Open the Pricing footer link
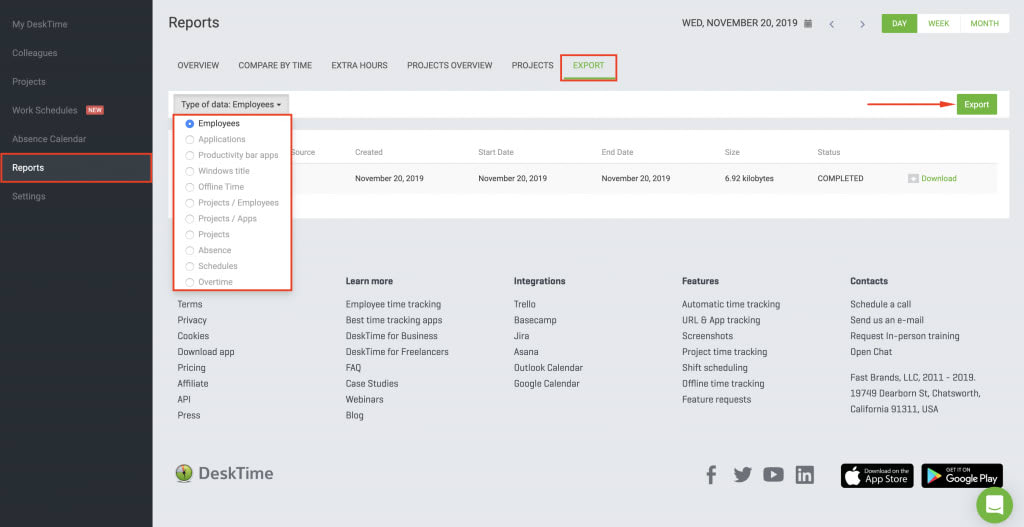The width and height of the screenshot is (1024, 527). click(191, 368)
